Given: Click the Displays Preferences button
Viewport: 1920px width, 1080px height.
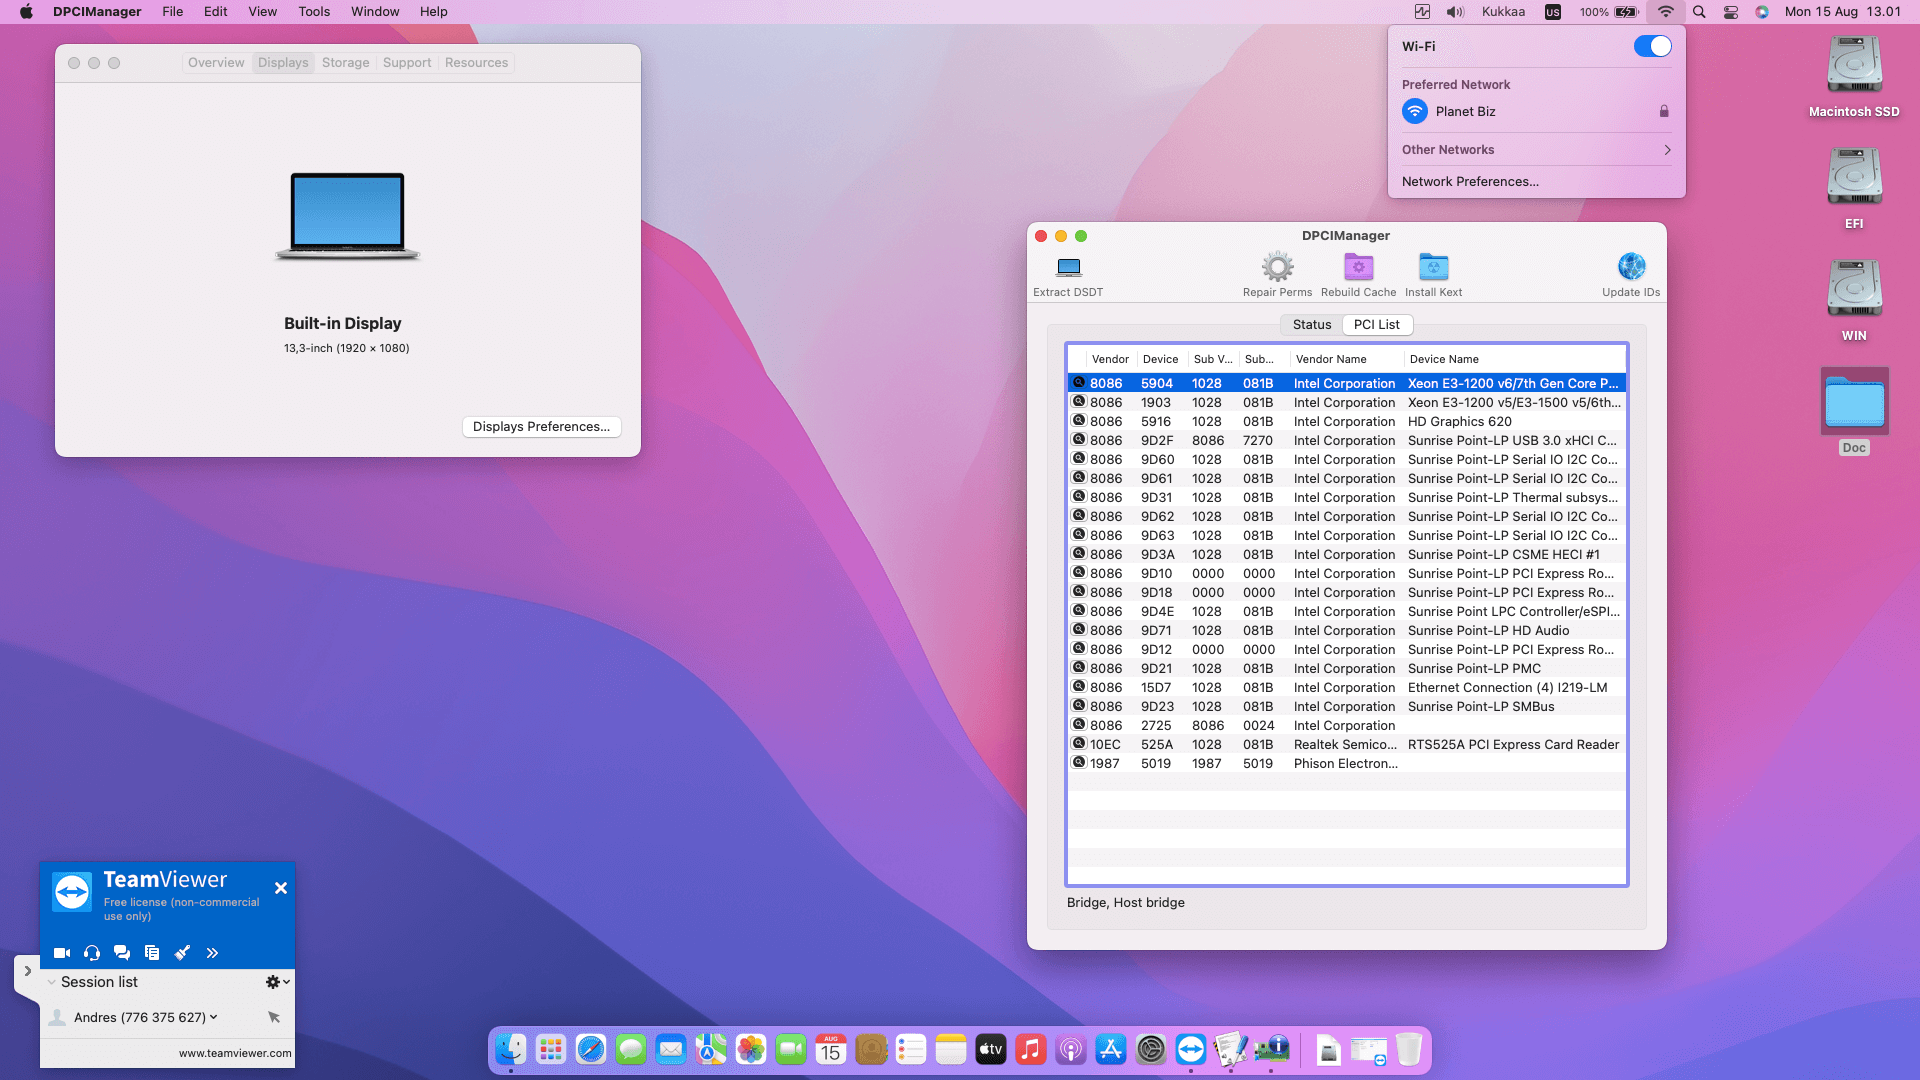Looking at the screenshot, I should click(x=541, y=427).
